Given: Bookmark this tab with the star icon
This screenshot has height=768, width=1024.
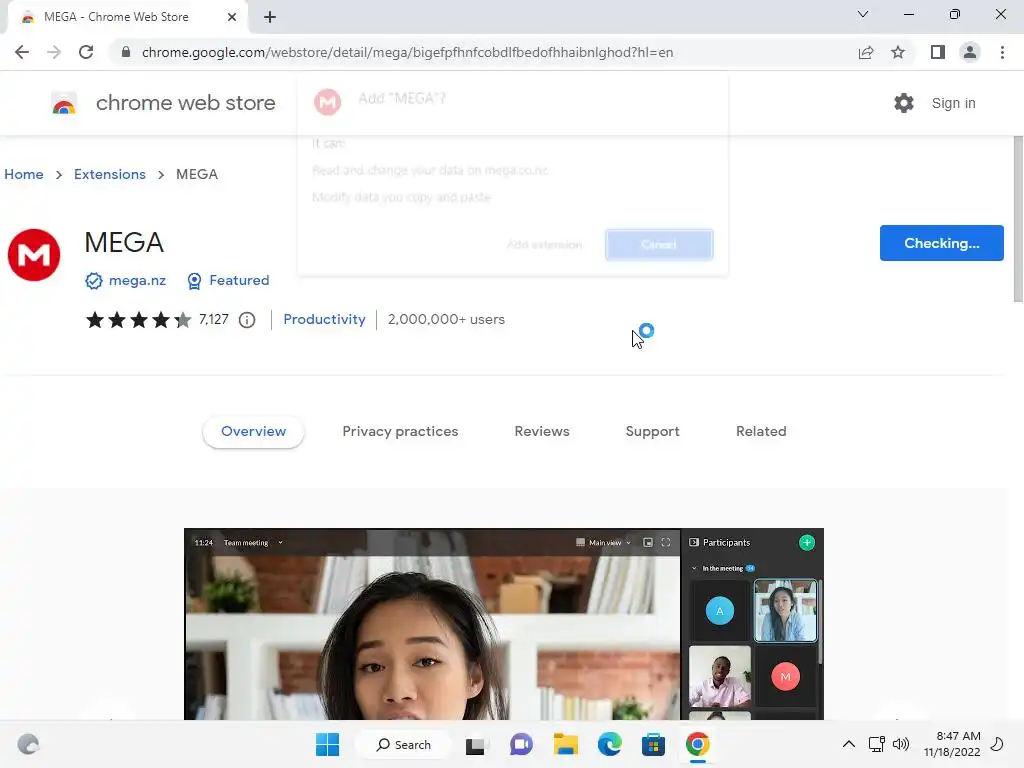Looking at the screenshot, I should [898, 52].
